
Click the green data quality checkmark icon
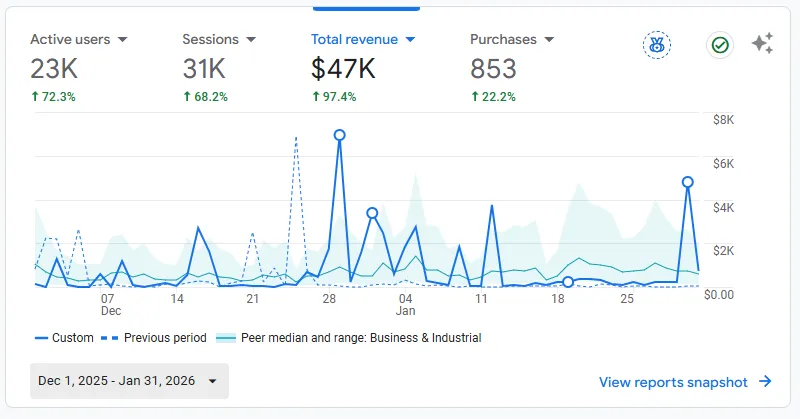pos(720,45)
